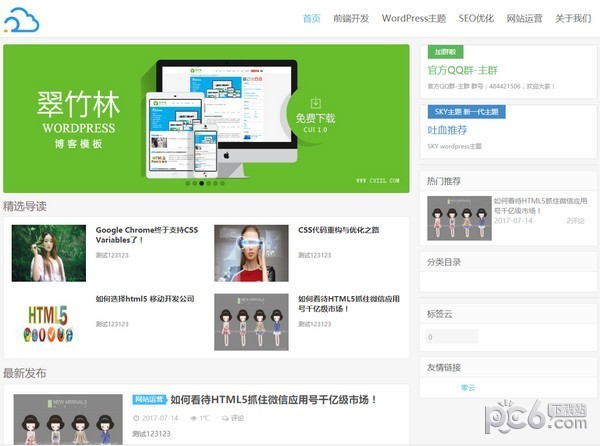Open 最新发布 post doll thumbnail
Screen dimensions: 600x446
point(68,420)
